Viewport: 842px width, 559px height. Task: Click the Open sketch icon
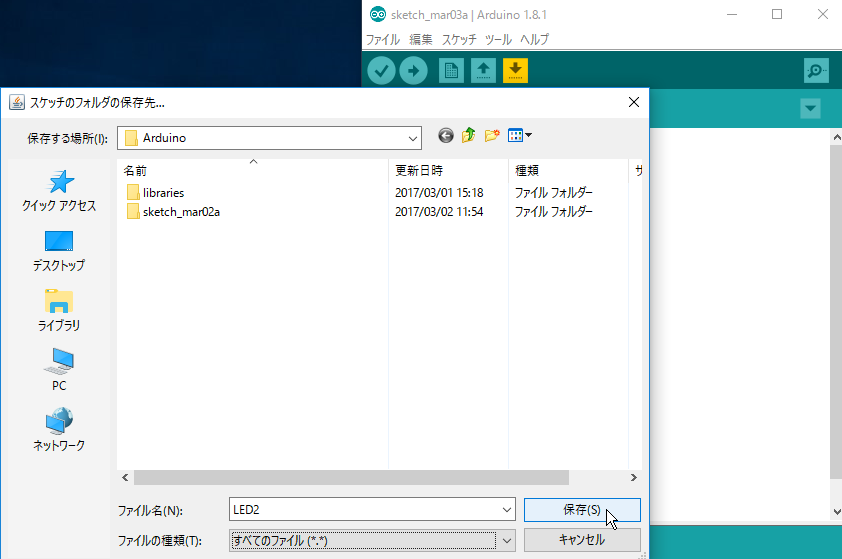coord(483,71)
